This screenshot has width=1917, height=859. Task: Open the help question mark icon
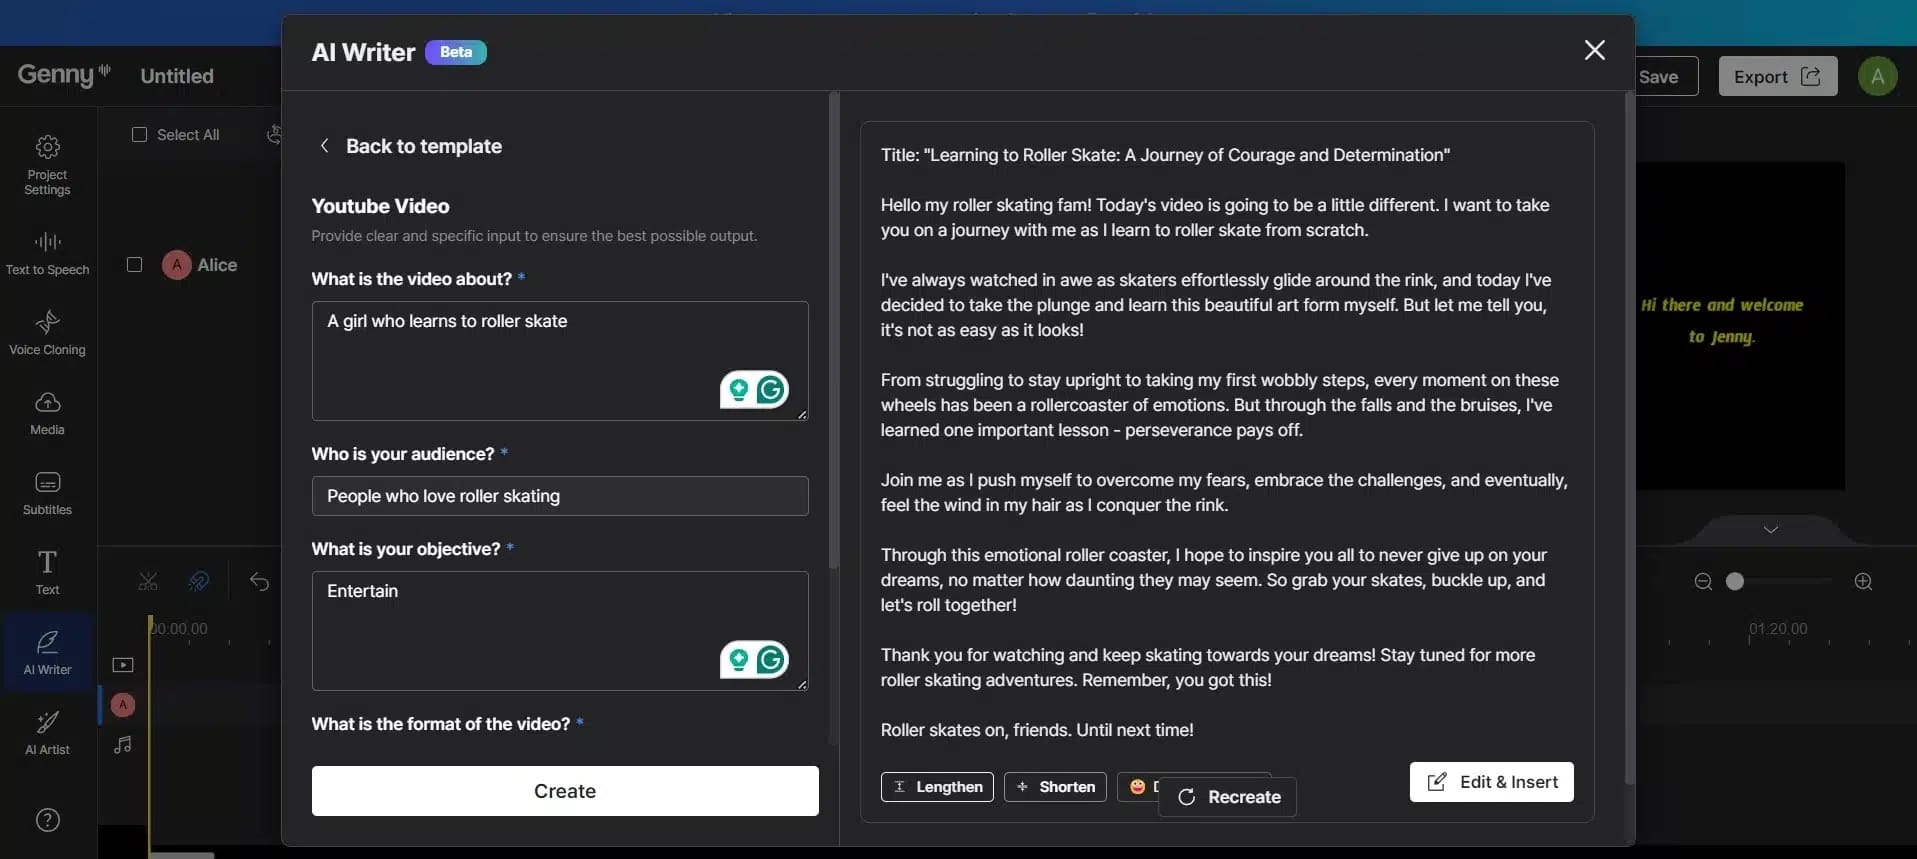48,820
